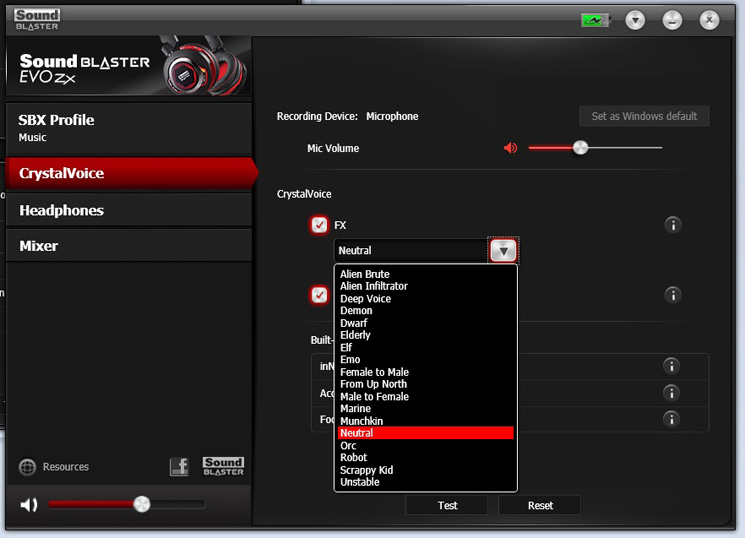Click the Test button
The height and width of the screenshot is (538, 745).
click(x=447, y=505)
